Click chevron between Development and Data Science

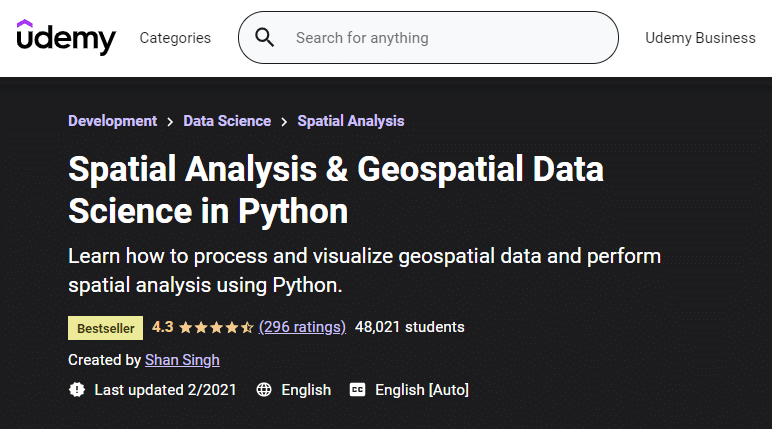coord(170,122)
